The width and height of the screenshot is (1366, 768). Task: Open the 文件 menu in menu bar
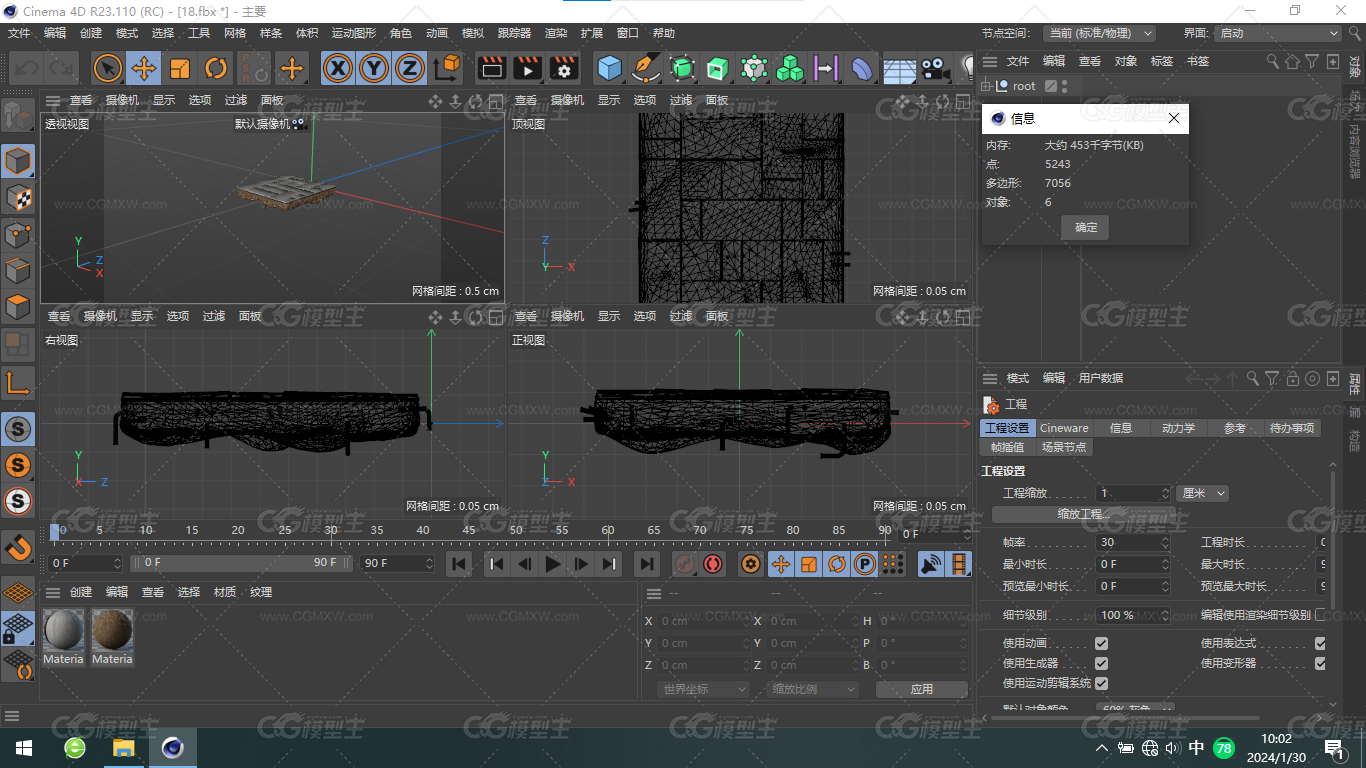[19, 33]
